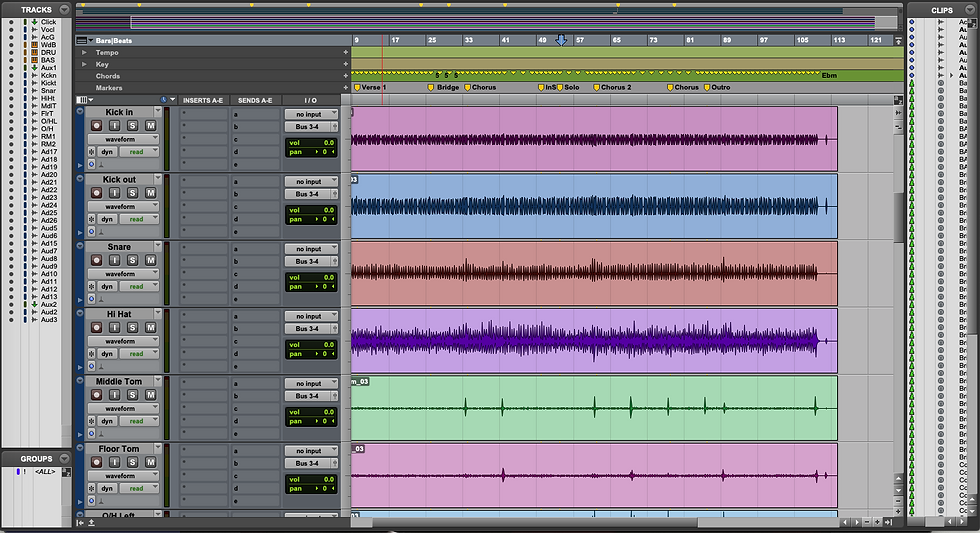
Task: Select the Kickt track in the Tracks list
Action: coord(48,83)
